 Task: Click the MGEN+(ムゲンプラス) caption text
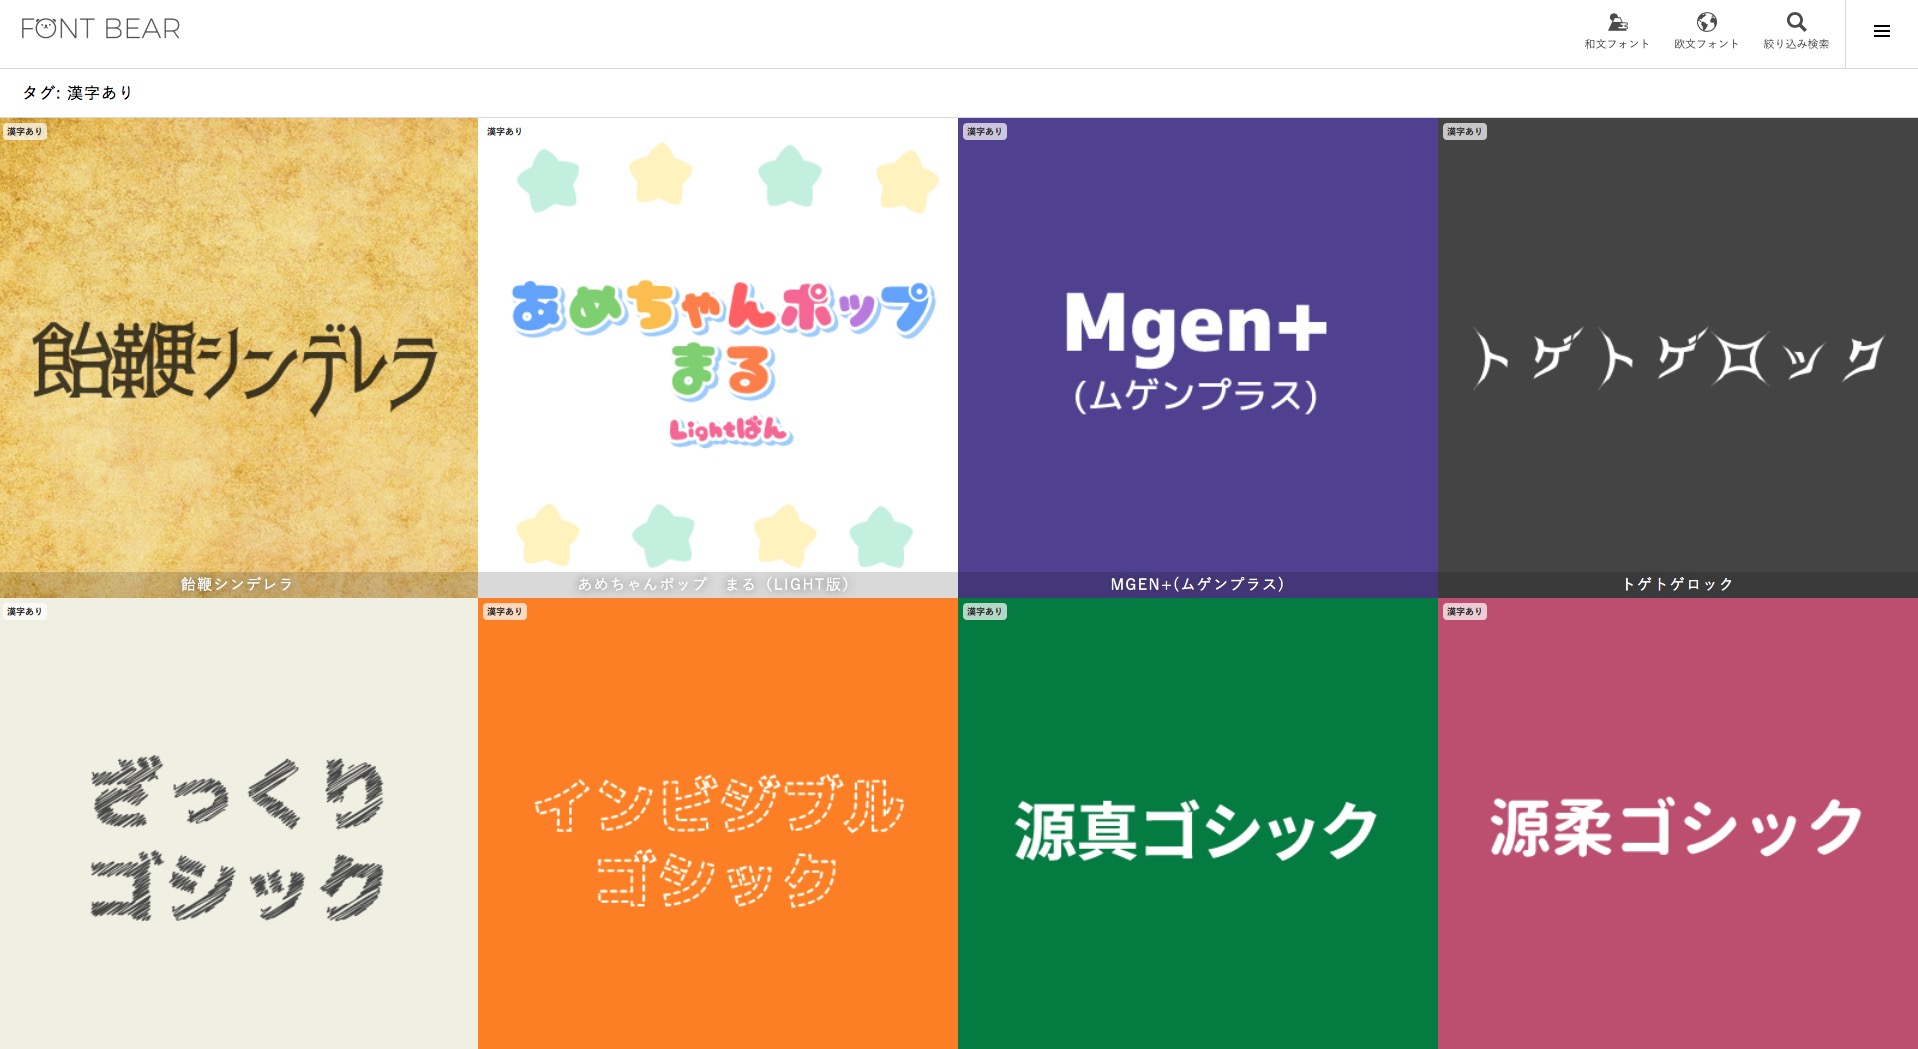[1197, 584]
